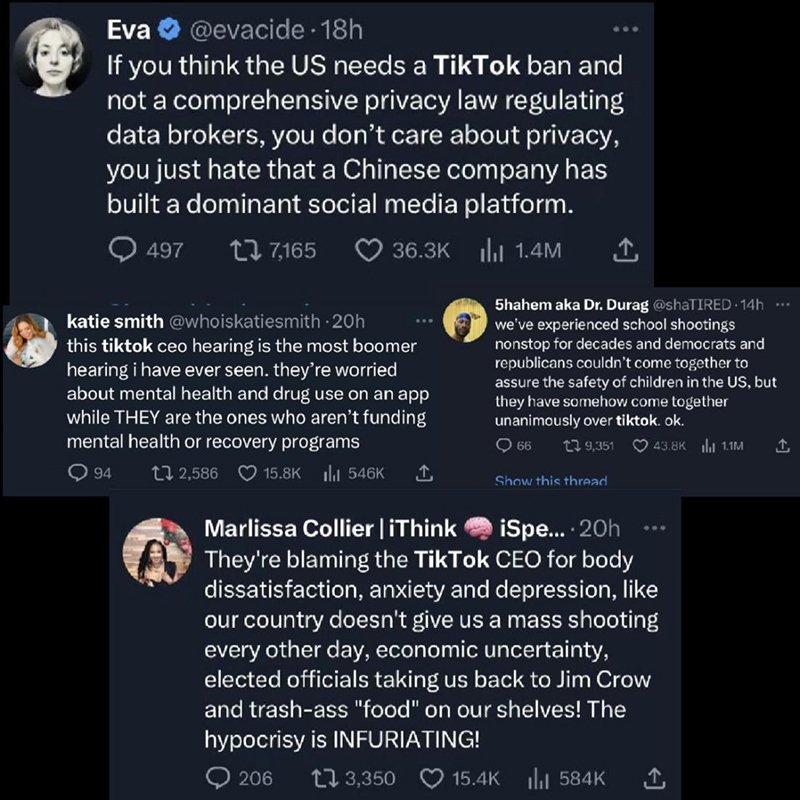Reply to Eva's TikTok ban tweet

click(x=122, y=250)
